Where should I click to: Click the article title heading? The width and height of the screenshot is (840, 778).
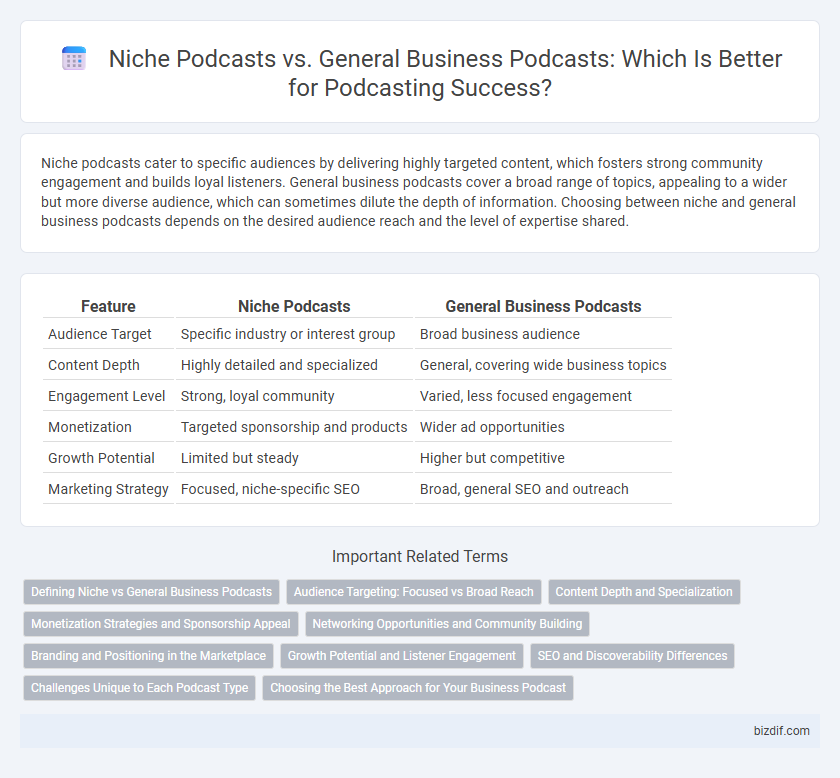(x=445, y=73)
